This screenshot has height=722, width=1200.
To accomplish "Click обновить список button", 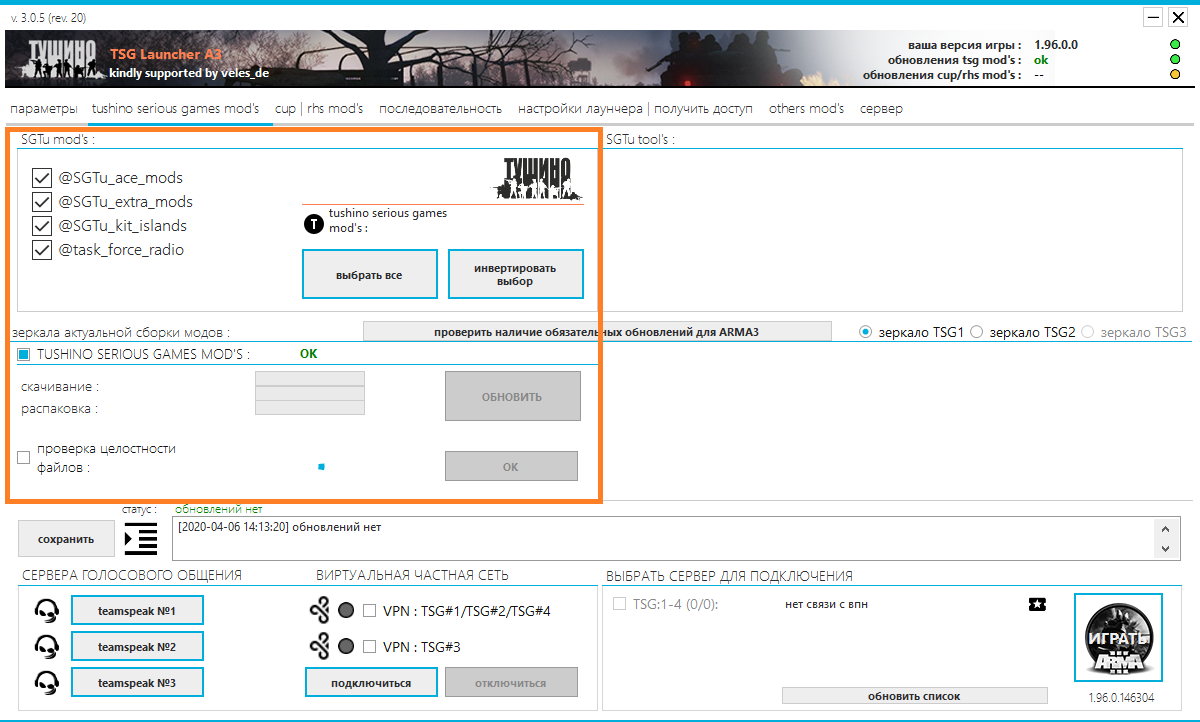I will (x=914, y=695).
